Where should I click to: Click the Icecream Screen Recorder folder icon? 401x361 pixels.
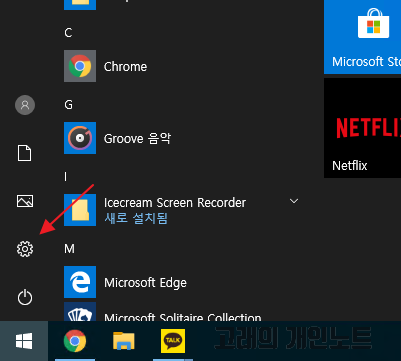pos(80,210)
